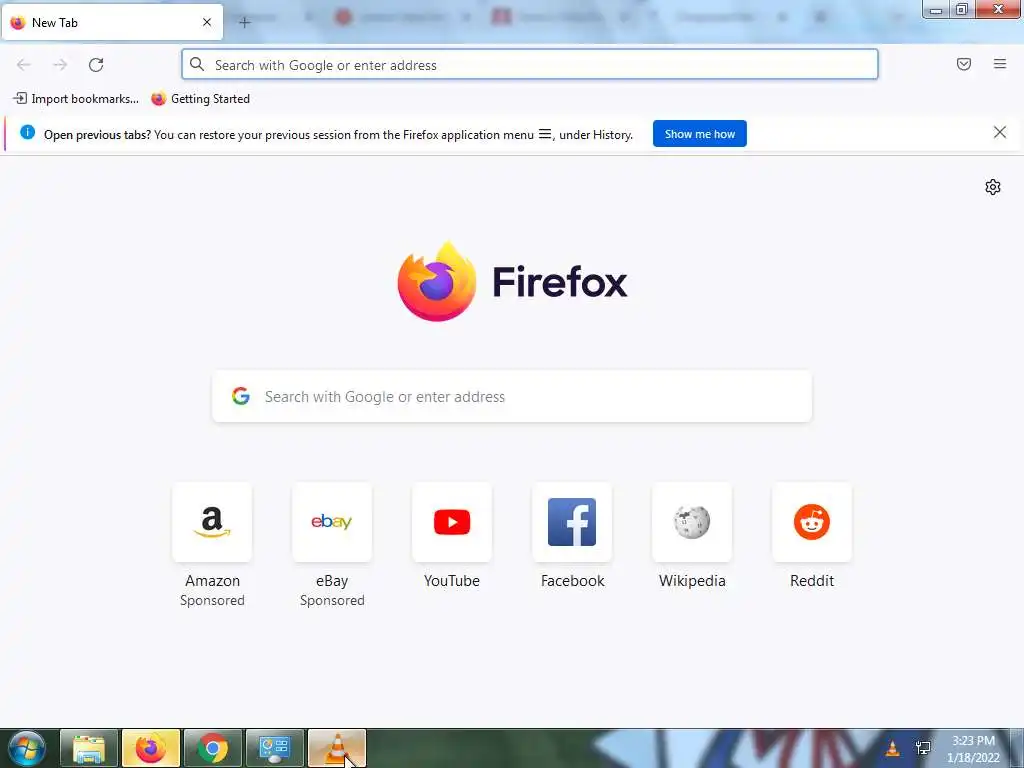The width and height of the screenshot is (1024, 768).
Task: Click the info icon in notification bar
Action: [27, 132]
